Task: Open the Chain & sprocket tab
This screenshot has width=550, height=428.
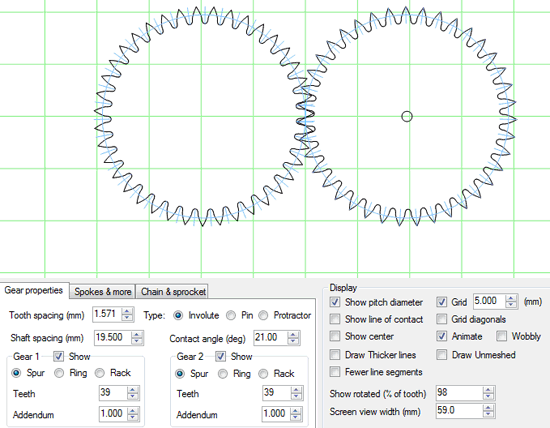Action: [x=173, y=292]
